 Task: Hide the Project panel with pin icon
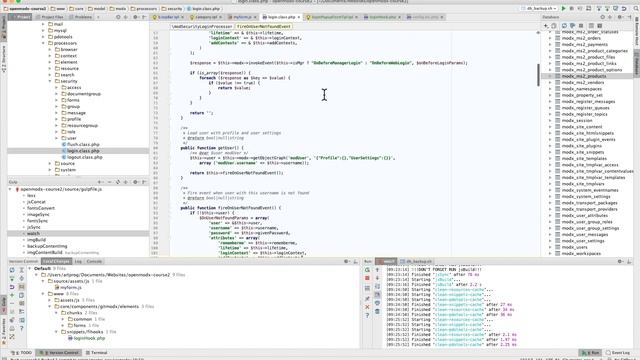tap(144, 17)
